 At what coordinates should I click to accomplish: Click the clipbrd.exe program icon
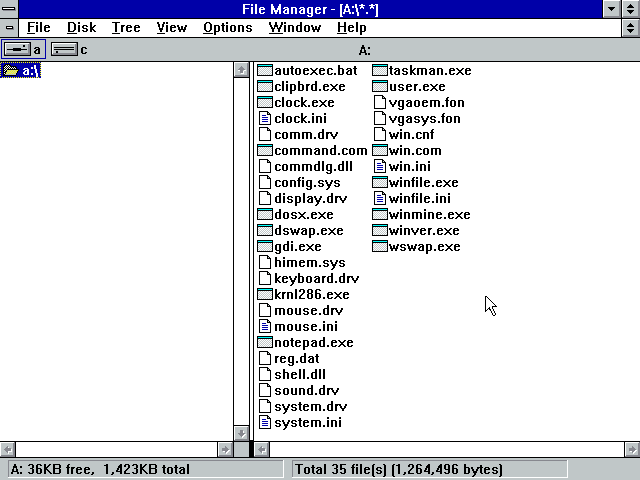[x=265, y=87]
